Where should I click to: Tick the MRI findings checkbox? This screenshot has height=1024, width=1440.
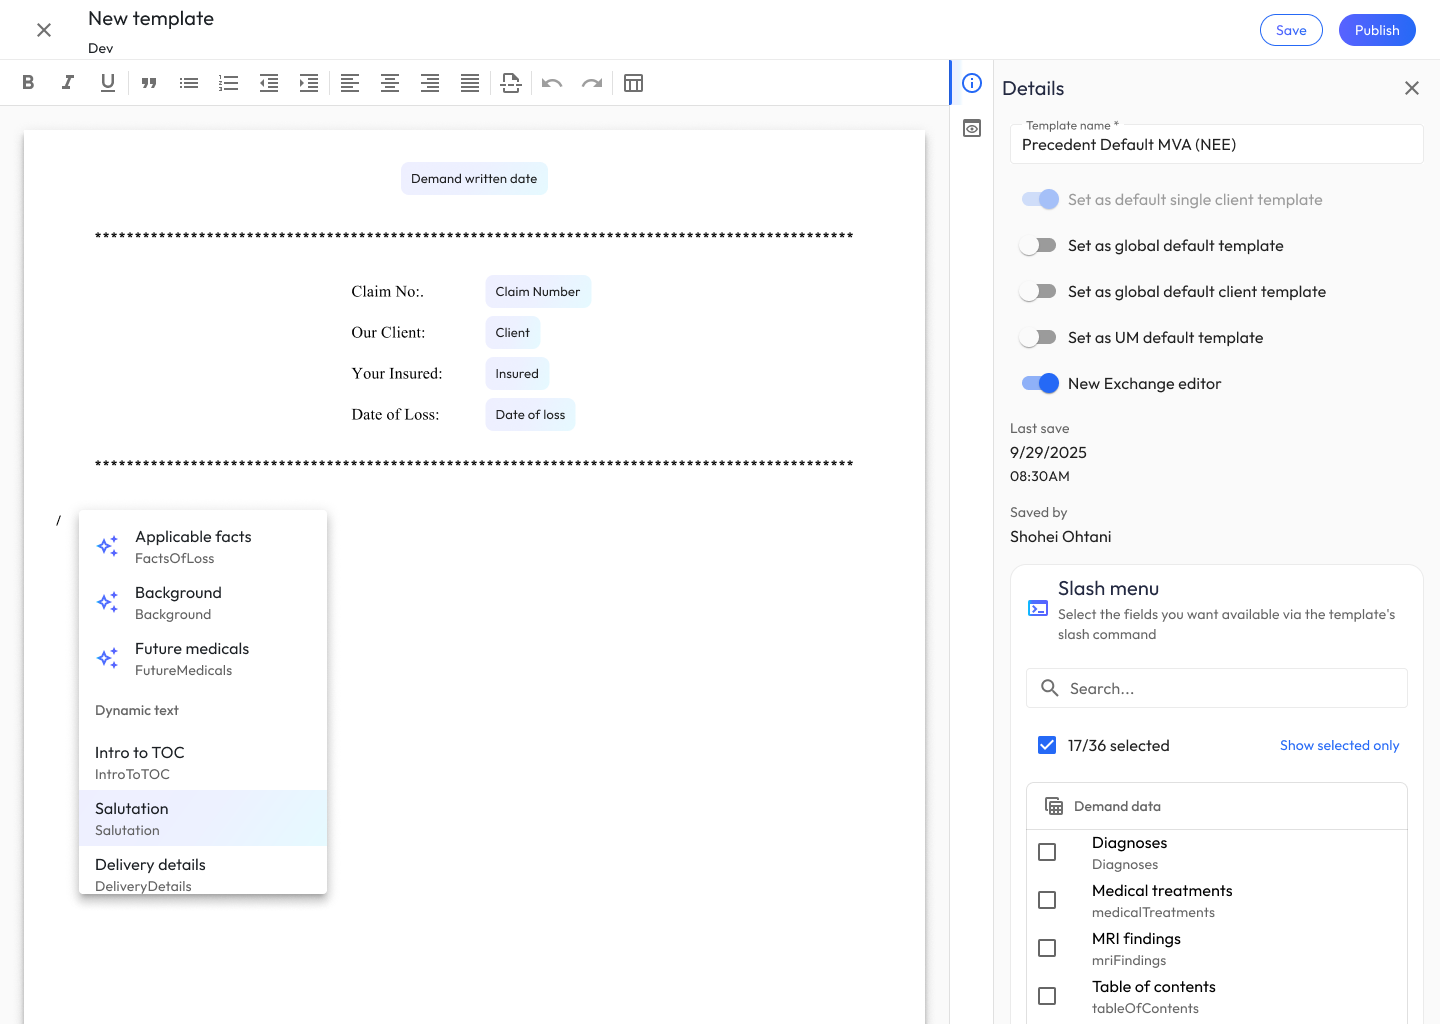tap(1047, 948)
